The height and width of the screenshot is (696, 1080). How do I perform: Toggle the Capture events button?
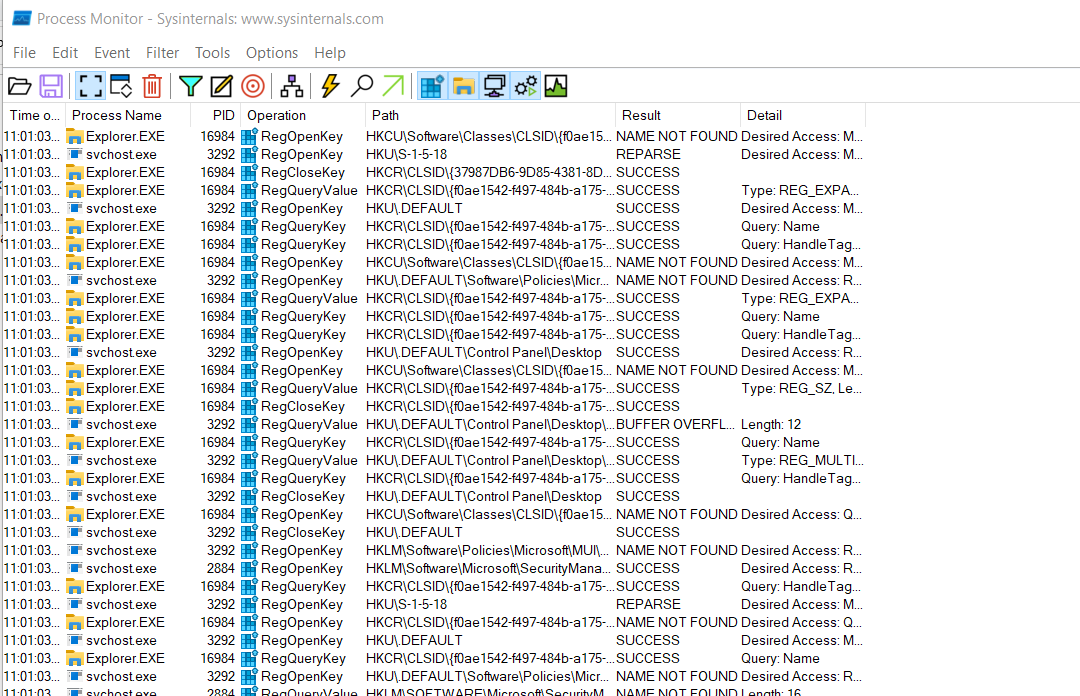coord(90,86)
